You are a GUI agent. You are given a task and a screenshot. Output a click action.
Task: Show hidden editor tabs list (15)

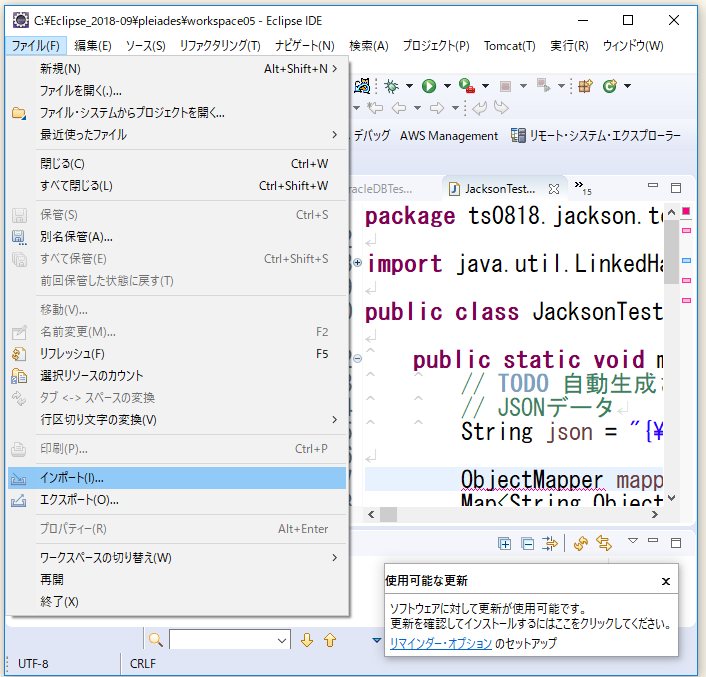(583, 188)
